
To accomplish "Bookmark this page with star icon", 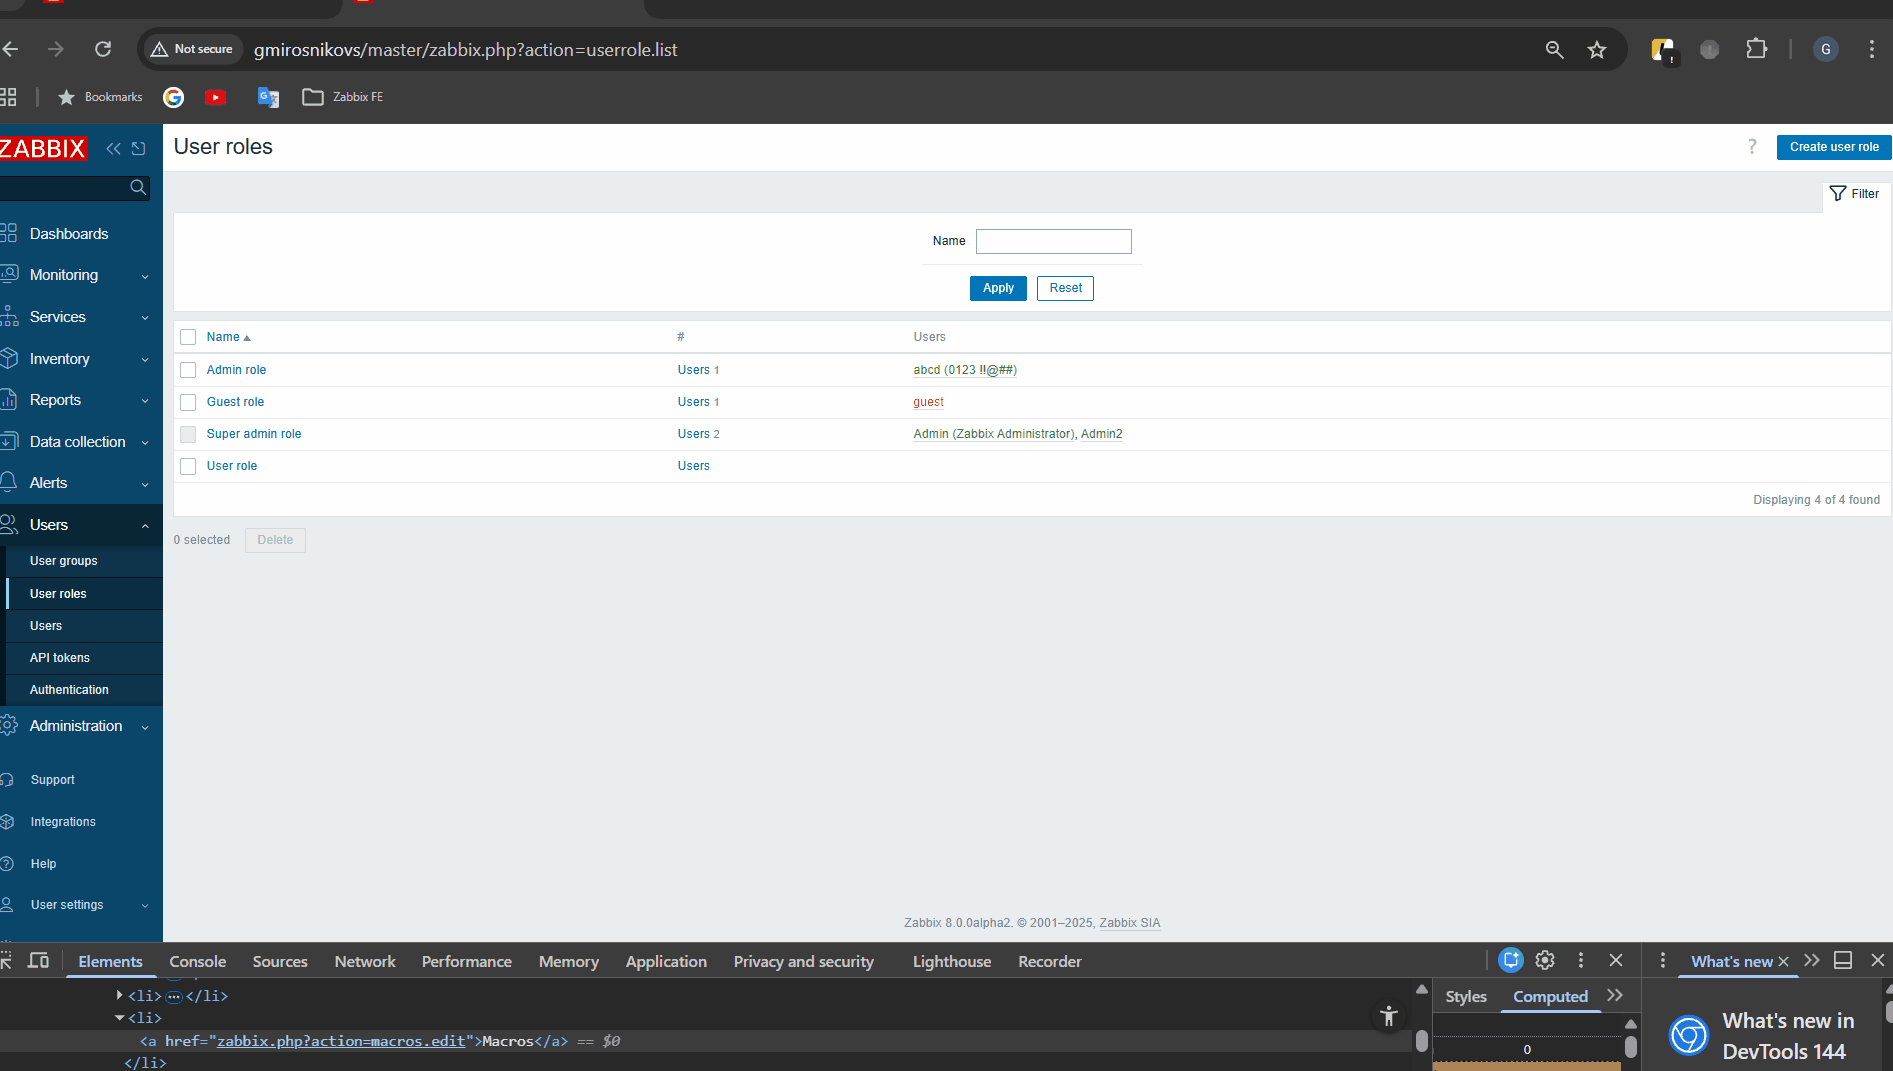I will 1596,50.
